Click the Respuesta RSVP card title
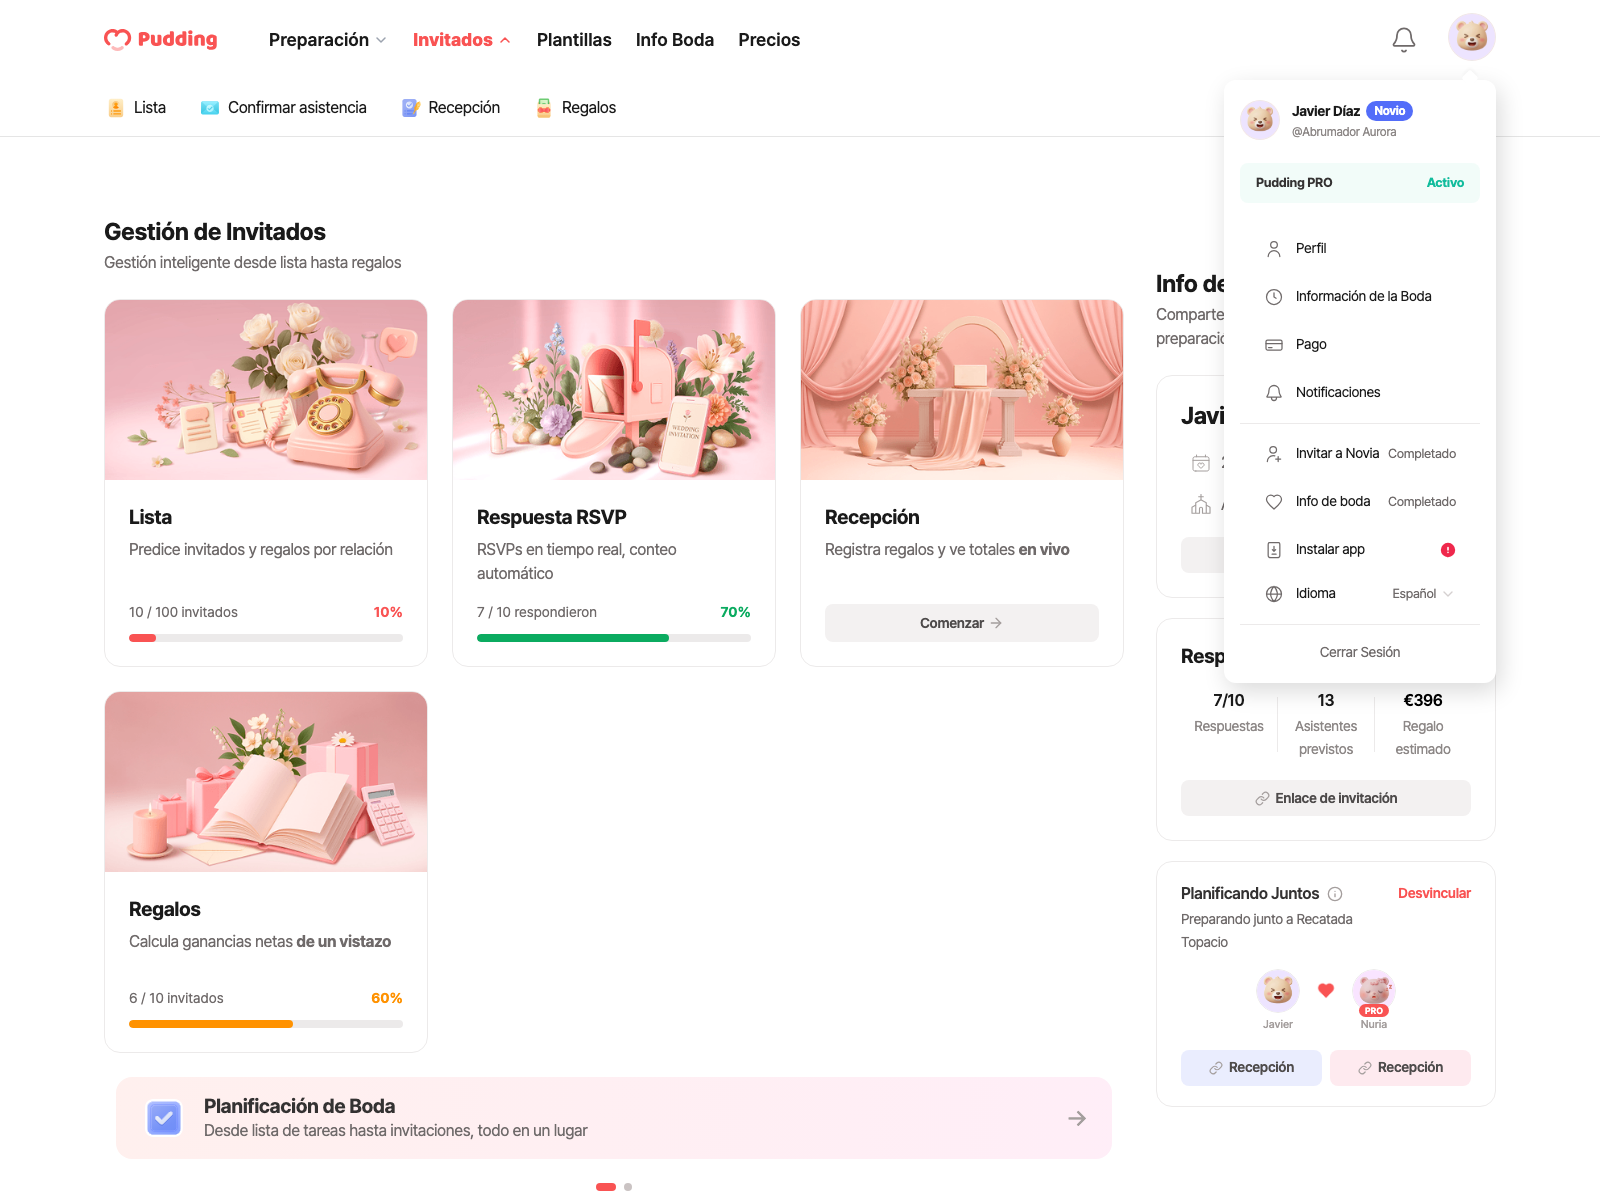The width and height of the screenshot is (1600, 1200). (552, 518)
